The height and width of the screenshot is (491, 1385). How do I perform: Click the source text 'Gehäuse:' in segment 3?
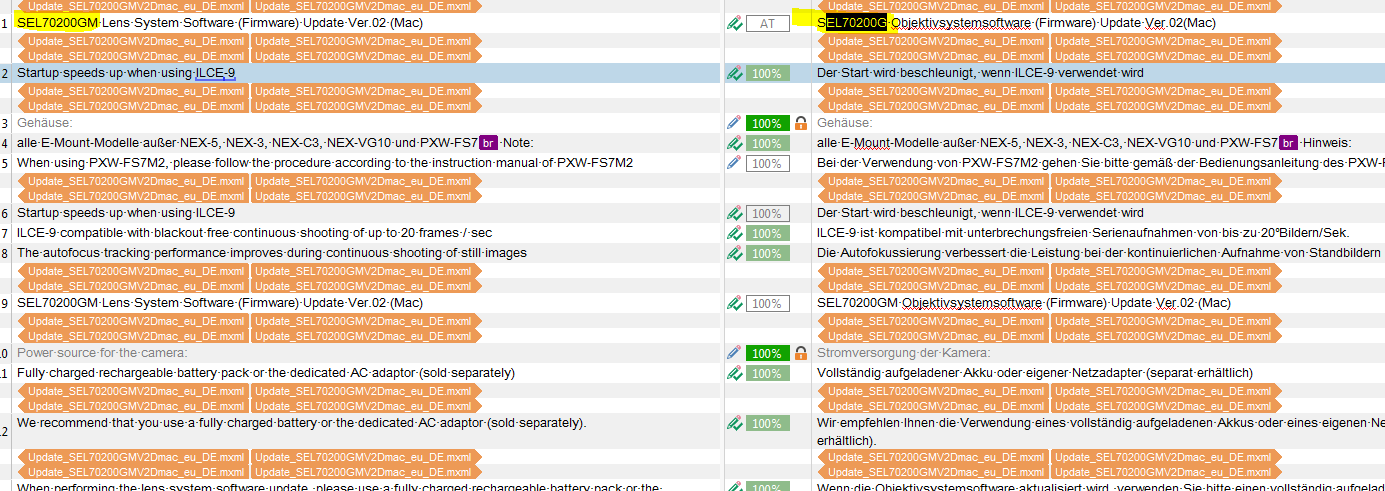[45, 123]
